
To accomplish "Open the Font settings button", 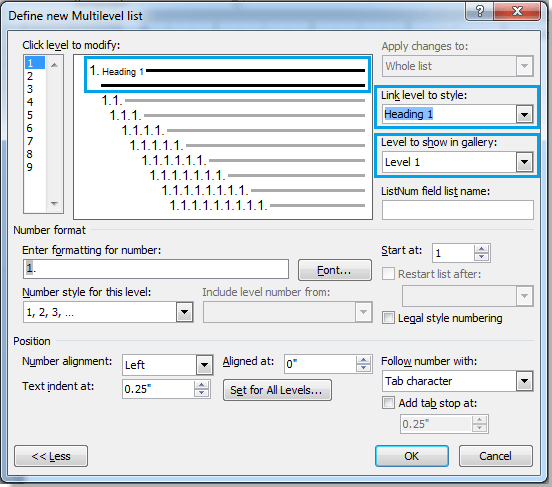I will click(334, 270).
